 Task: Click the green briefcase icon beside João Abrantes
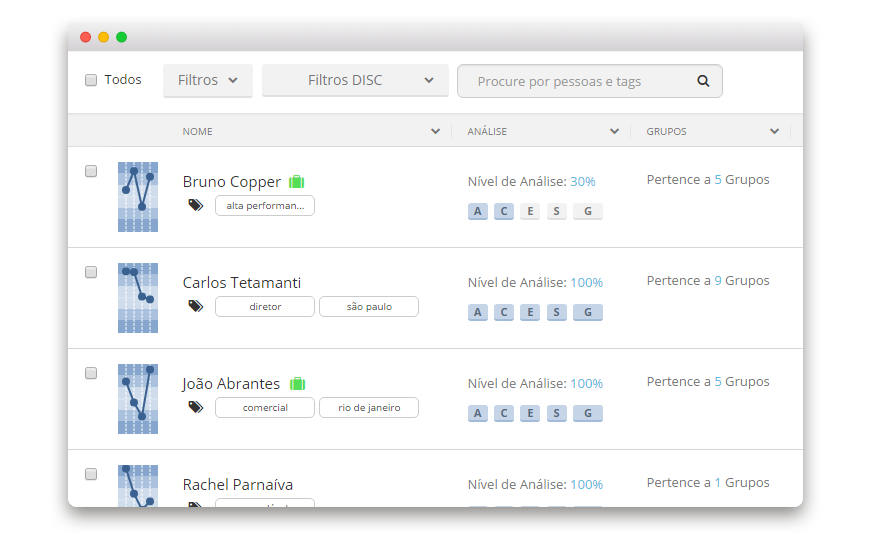click(297, 383)
